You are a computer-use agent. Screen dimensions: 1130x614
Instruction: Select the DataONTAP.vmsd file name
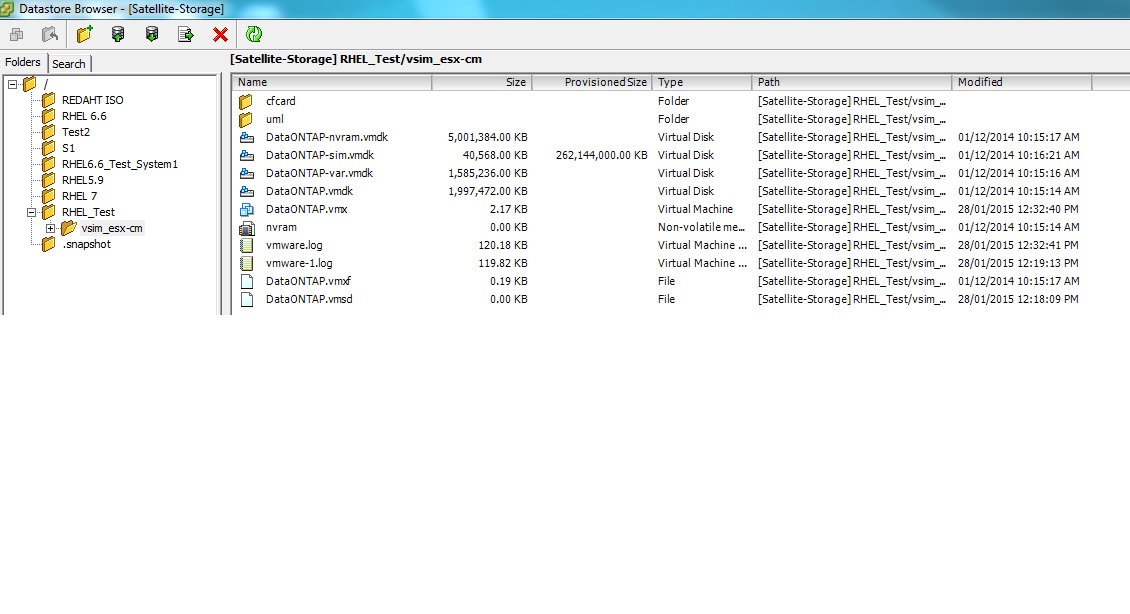tap(309, 299)
